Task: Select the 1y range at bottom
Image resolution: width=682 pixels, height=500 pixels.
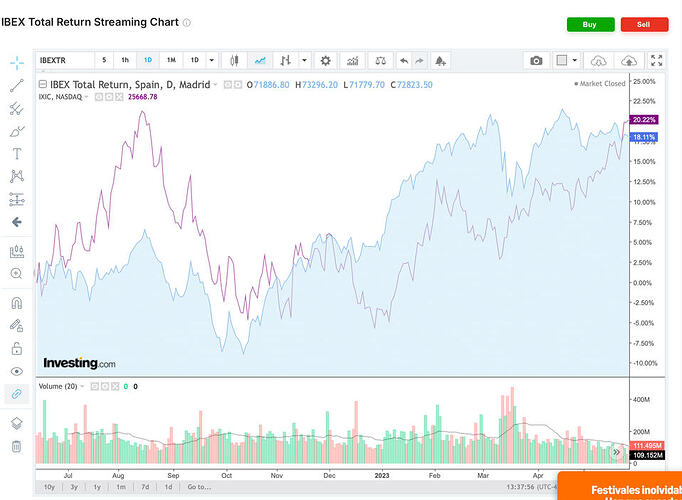Action: coord(97,487)
